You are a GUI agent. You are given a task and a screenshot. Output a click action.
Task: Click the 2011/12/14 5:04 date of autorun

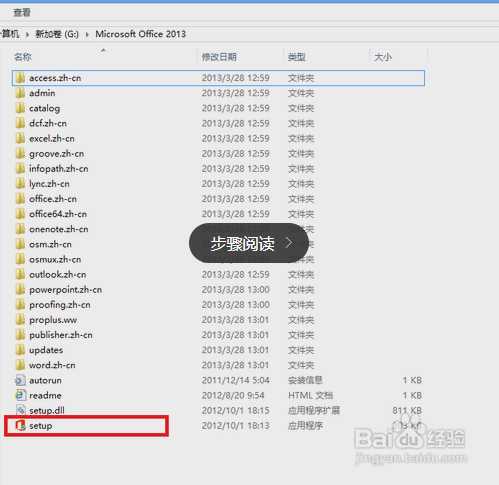(x=235, y=380)
